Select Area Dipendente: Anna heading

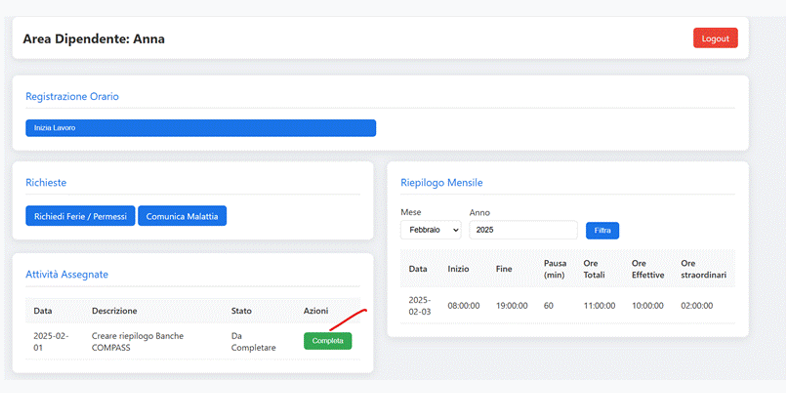94,39
